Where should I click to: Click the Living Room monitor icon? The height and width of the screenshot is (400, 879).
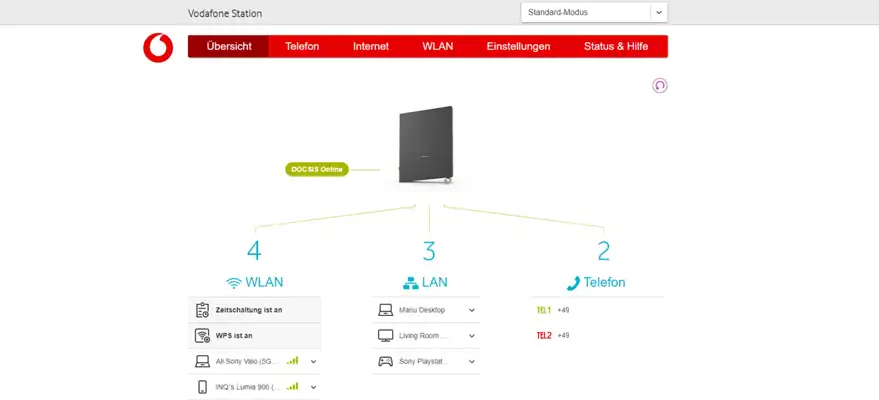click(x=385, y=336)
